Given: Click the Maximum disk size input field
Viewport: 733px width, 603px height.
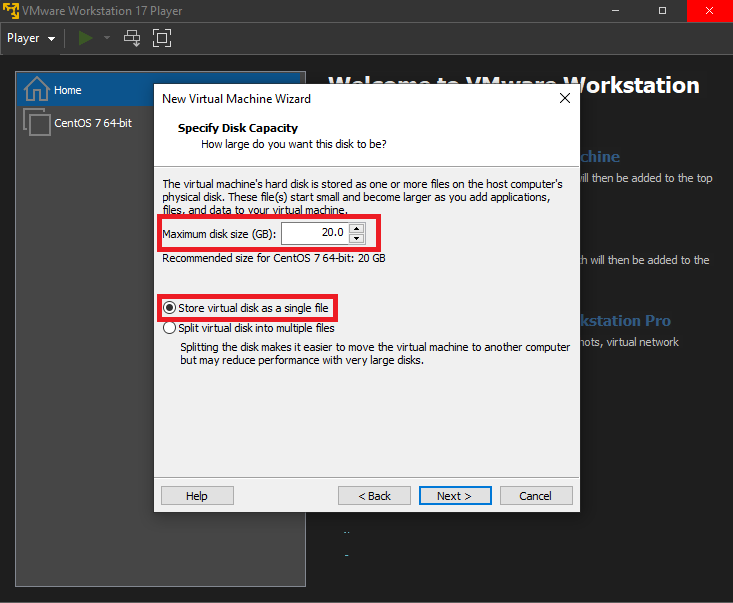Looking at the screenshot, I should point(315,233).
